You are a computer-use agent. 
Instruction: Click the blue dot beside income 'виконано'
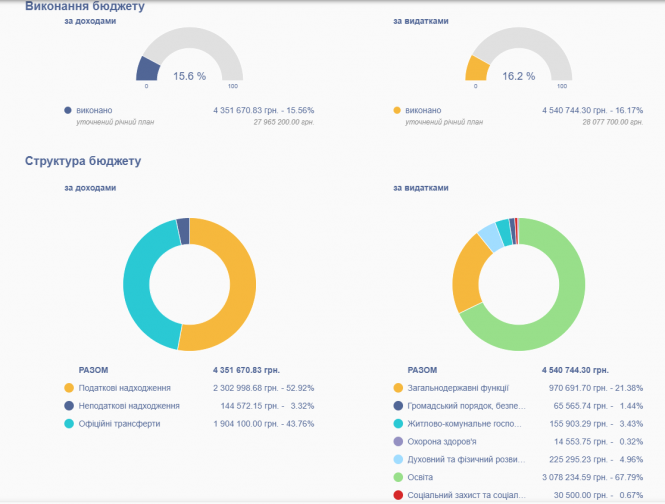[x=68, y=110]
